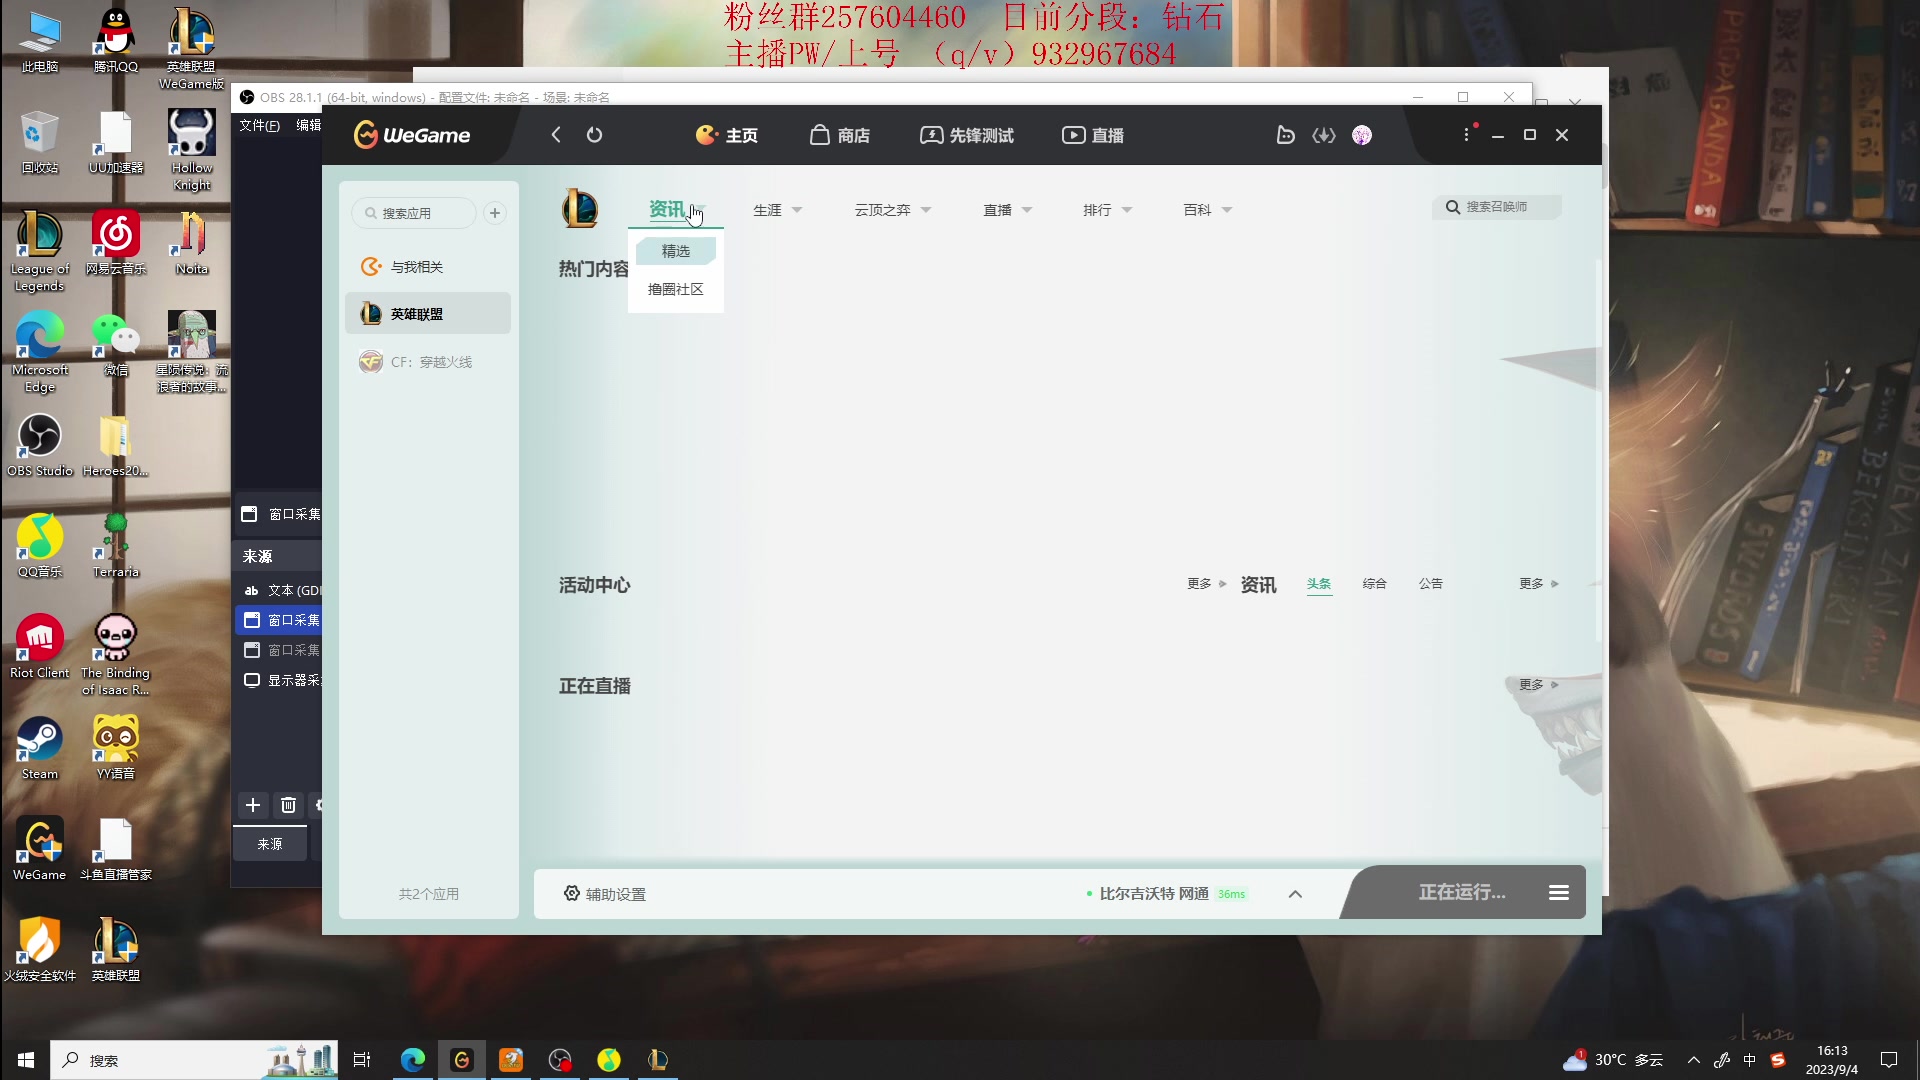Viewport: 1920px width, 1080px height.
Task: Collapse the network status panel chevron
Action: click(x=1295, y=893)
